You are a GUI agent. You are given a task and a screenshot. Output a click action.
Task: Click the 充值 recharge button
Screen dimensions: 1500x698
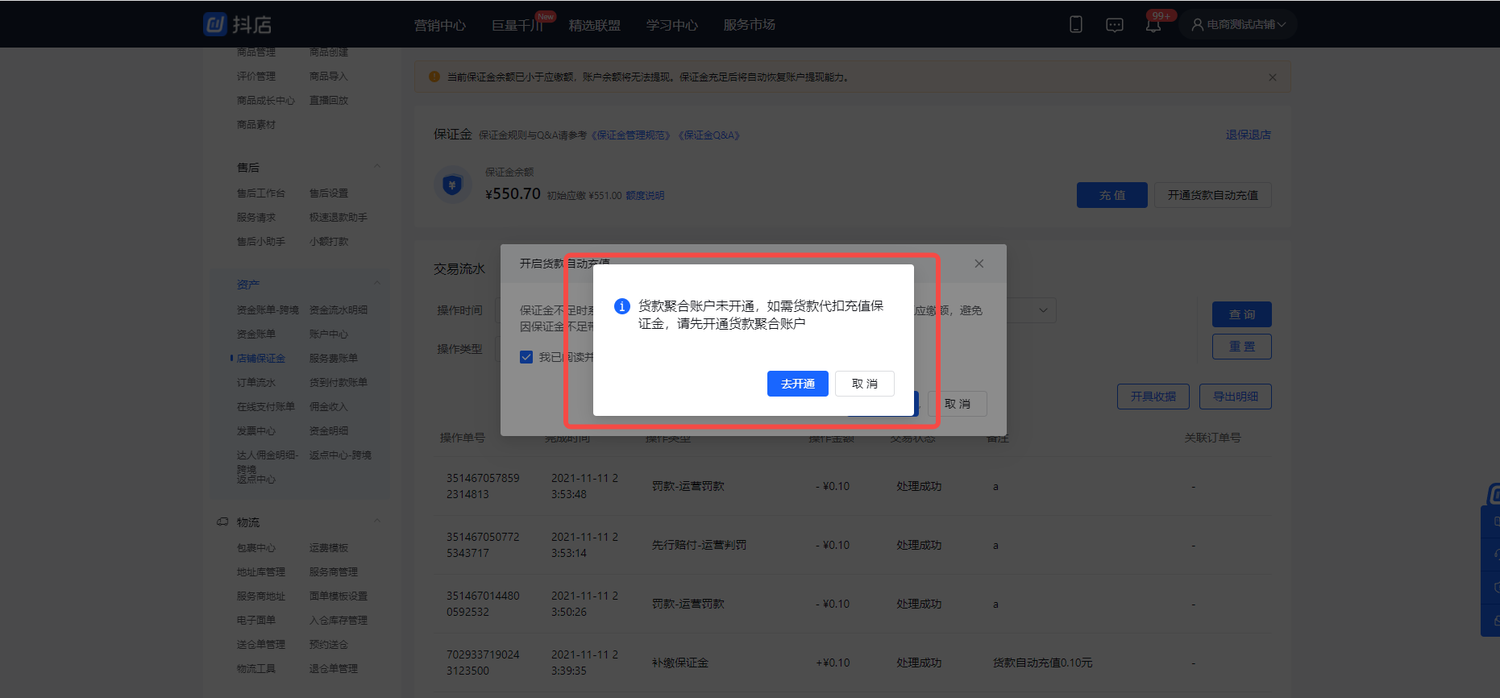point(1112,195)
